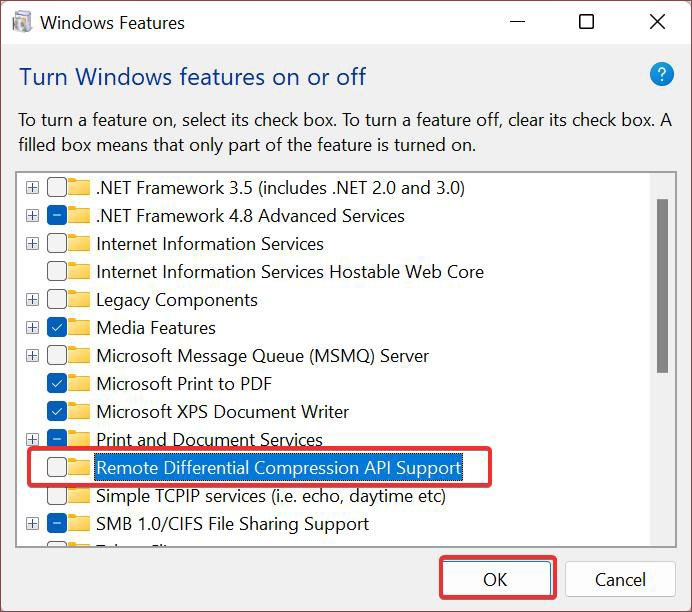Select Simple TCPIP services item
692x612 pixels.
coord(271,496)
